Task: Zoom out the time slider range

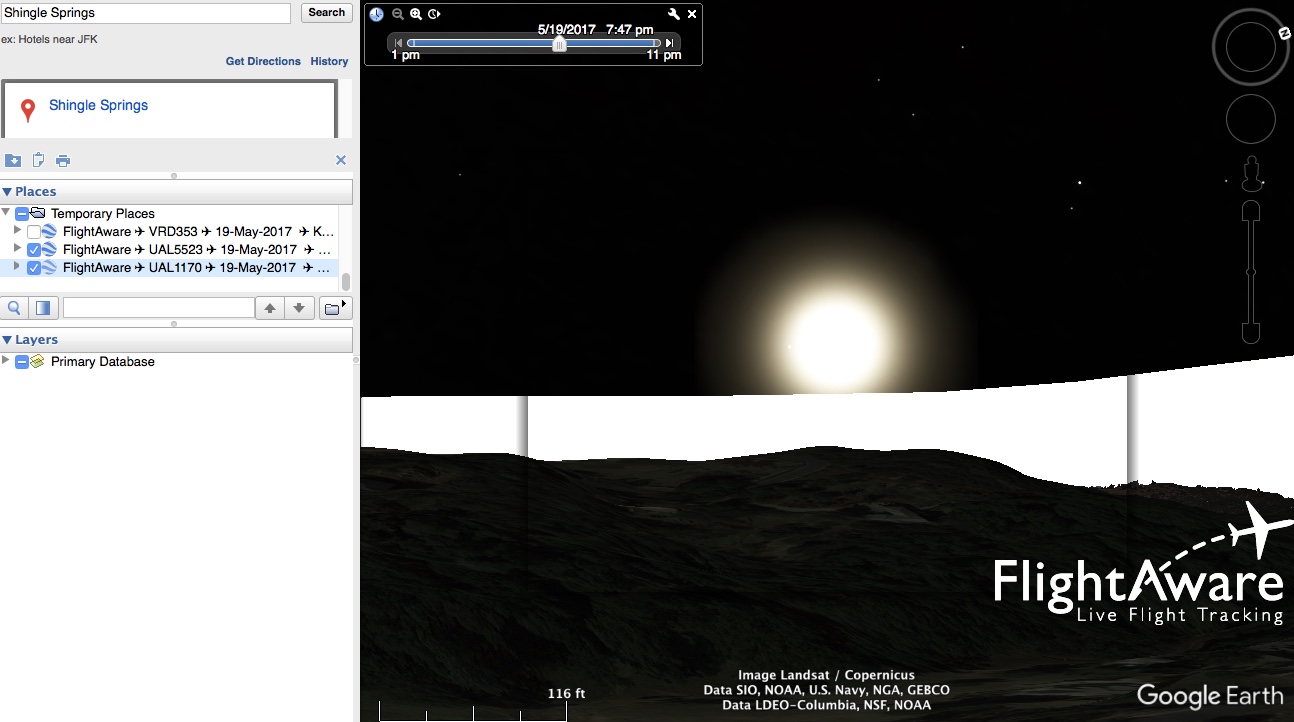Action: pos(398,14)
